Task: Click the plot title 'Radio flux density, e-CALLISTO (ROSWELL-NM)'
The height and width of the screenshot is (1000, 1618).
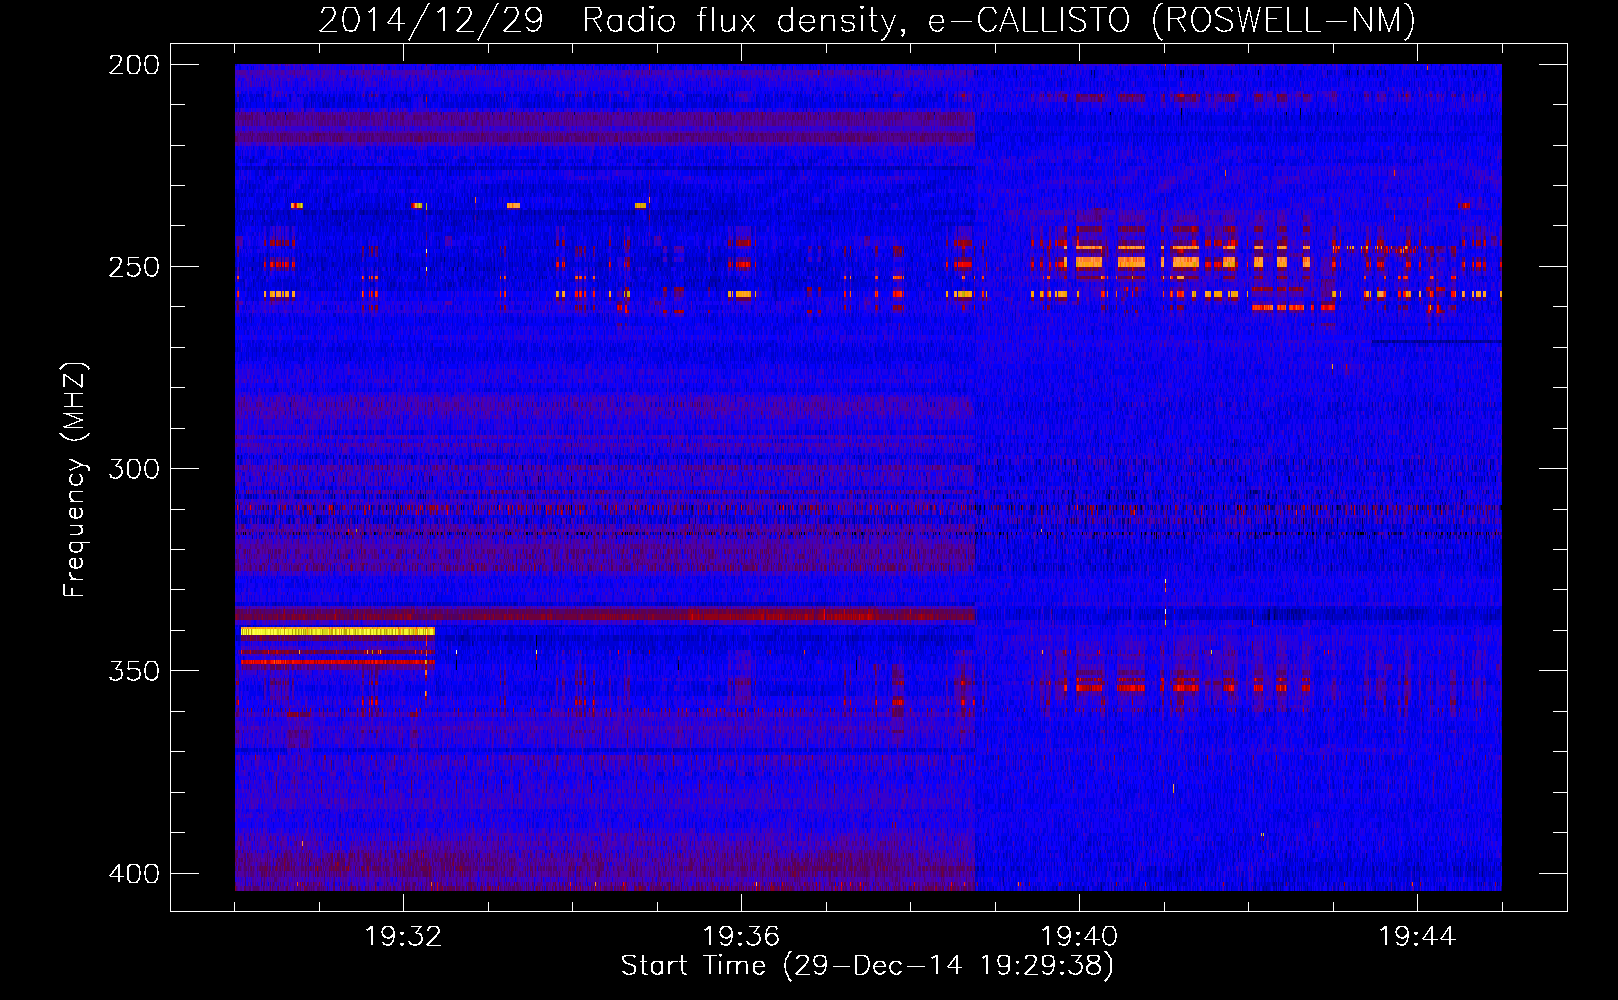Action: (x=999, y=20)
